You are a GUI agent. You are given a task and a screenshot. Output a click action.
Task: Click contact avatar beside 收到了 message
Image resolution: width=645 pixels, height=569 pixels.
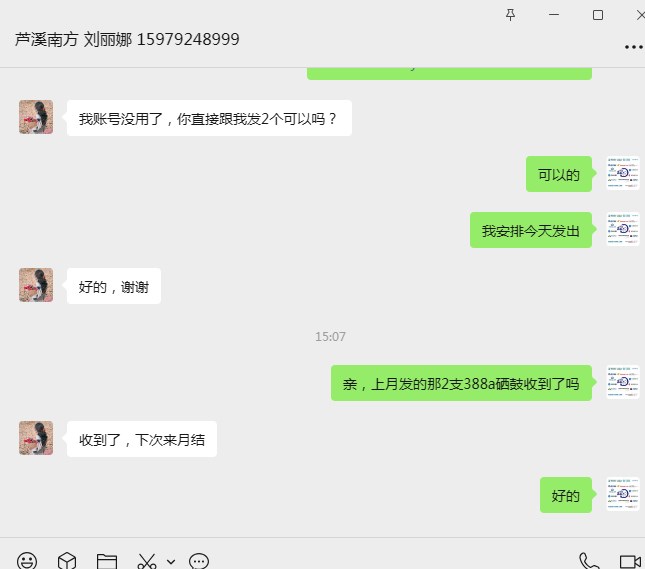[36, 438]
